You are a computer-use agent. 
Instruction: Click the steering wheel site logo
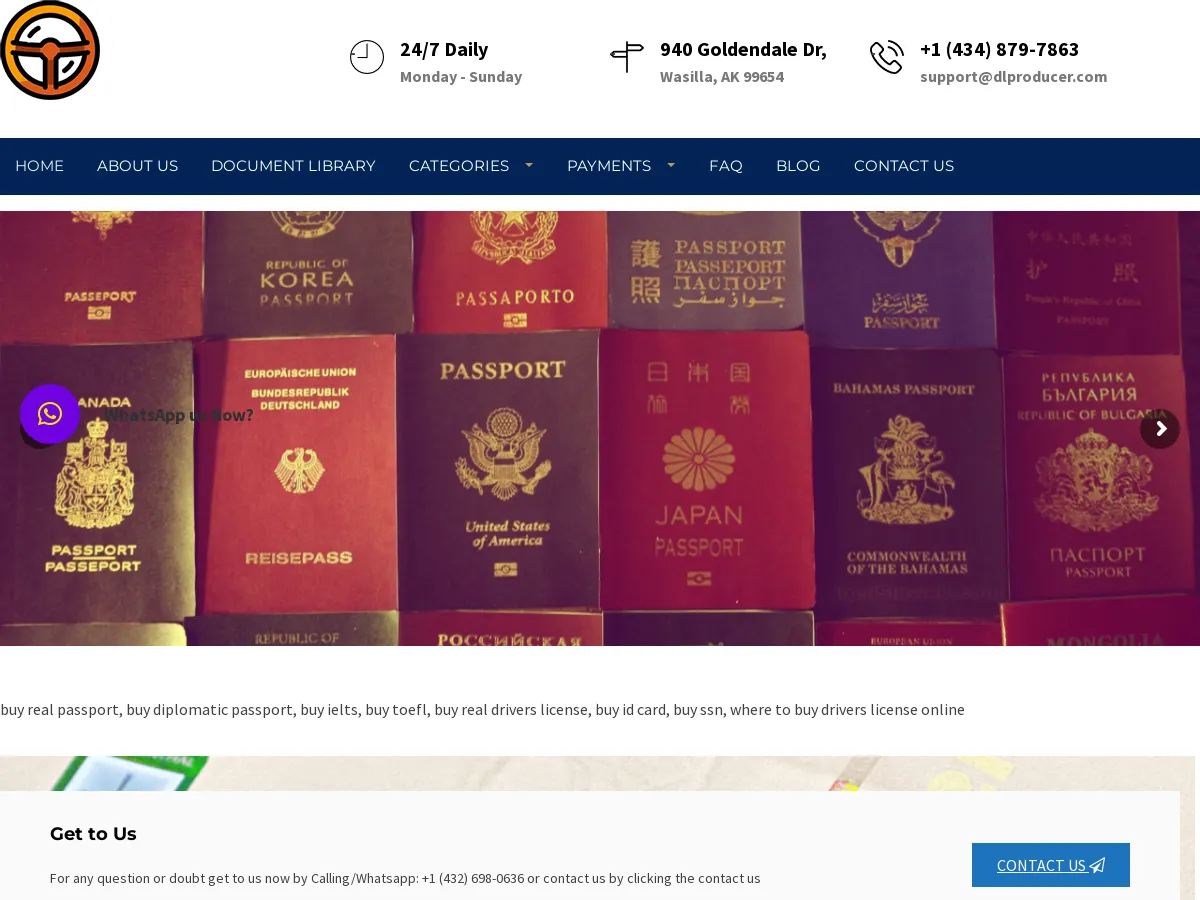pyautogui.click(x=50, y=50)
